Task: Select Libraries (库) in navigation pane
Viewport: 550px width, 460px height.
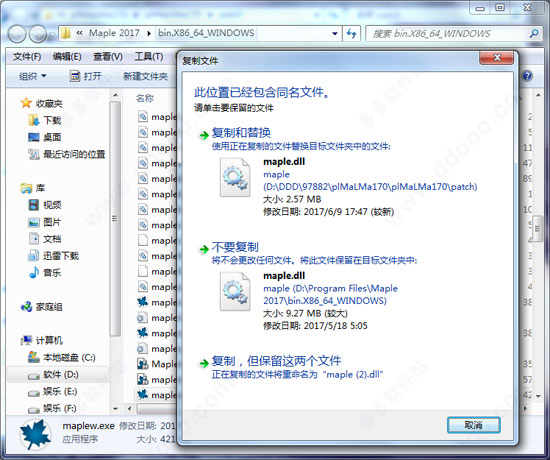Action: (x=33, y=188)
